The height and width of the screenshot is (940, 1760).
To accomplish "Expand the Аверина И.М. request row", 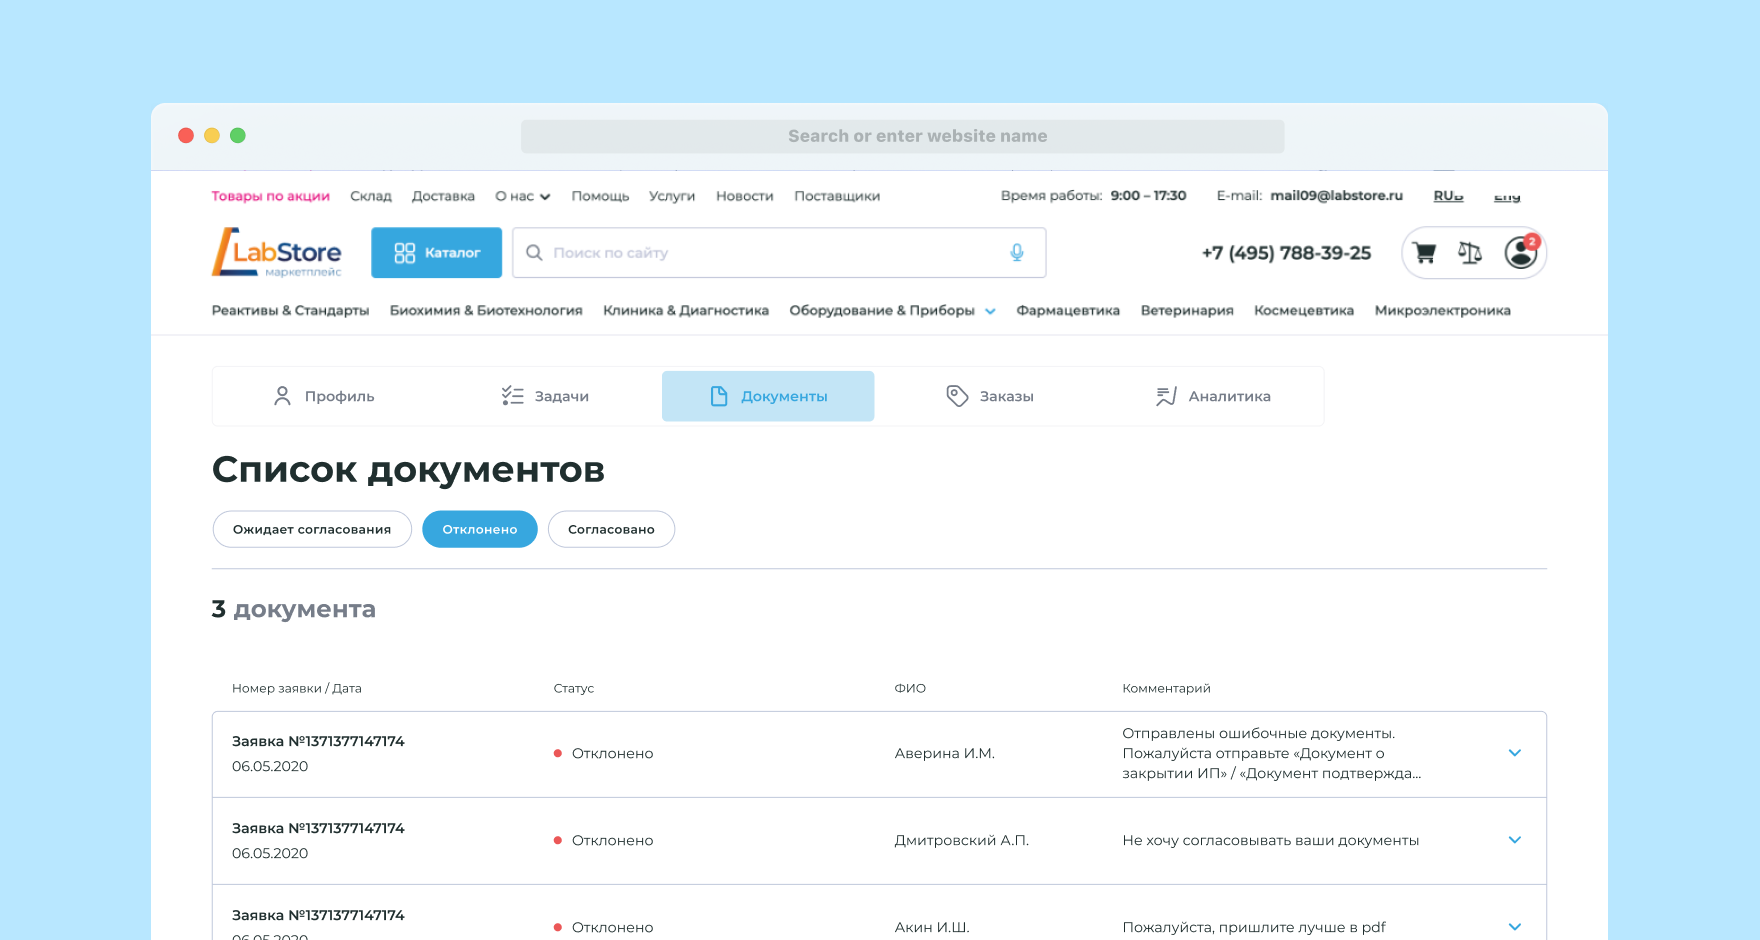I will 1514,753.
